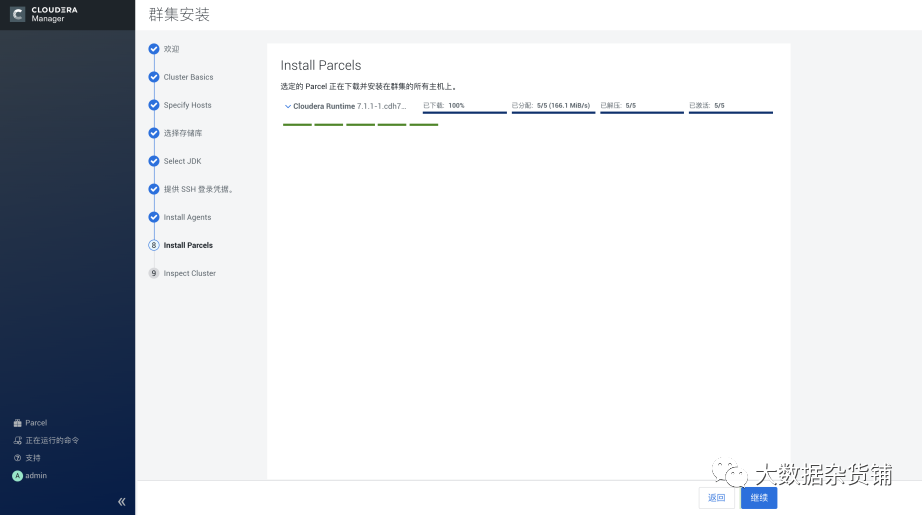The image size is (922, 515).
Task: Collapse the Cloudera Runtime parcel row chevron
Action: 288,106
